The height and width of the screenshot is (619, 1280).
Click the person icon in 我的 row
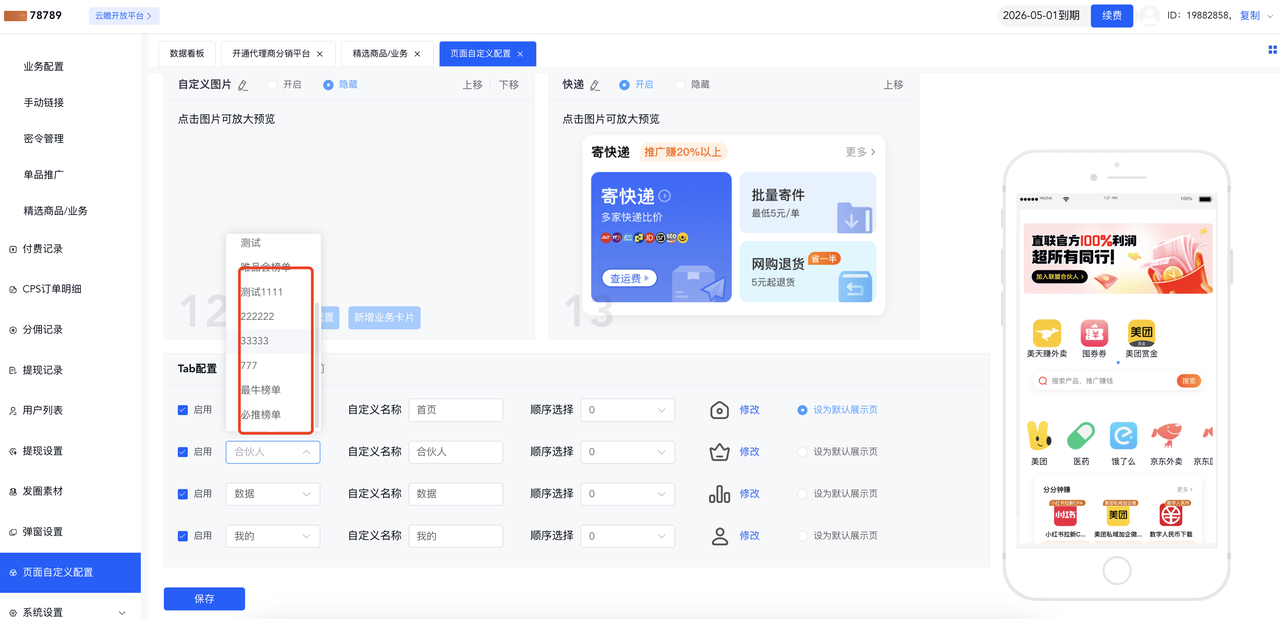pyautogui.click(x=719, y=536)
